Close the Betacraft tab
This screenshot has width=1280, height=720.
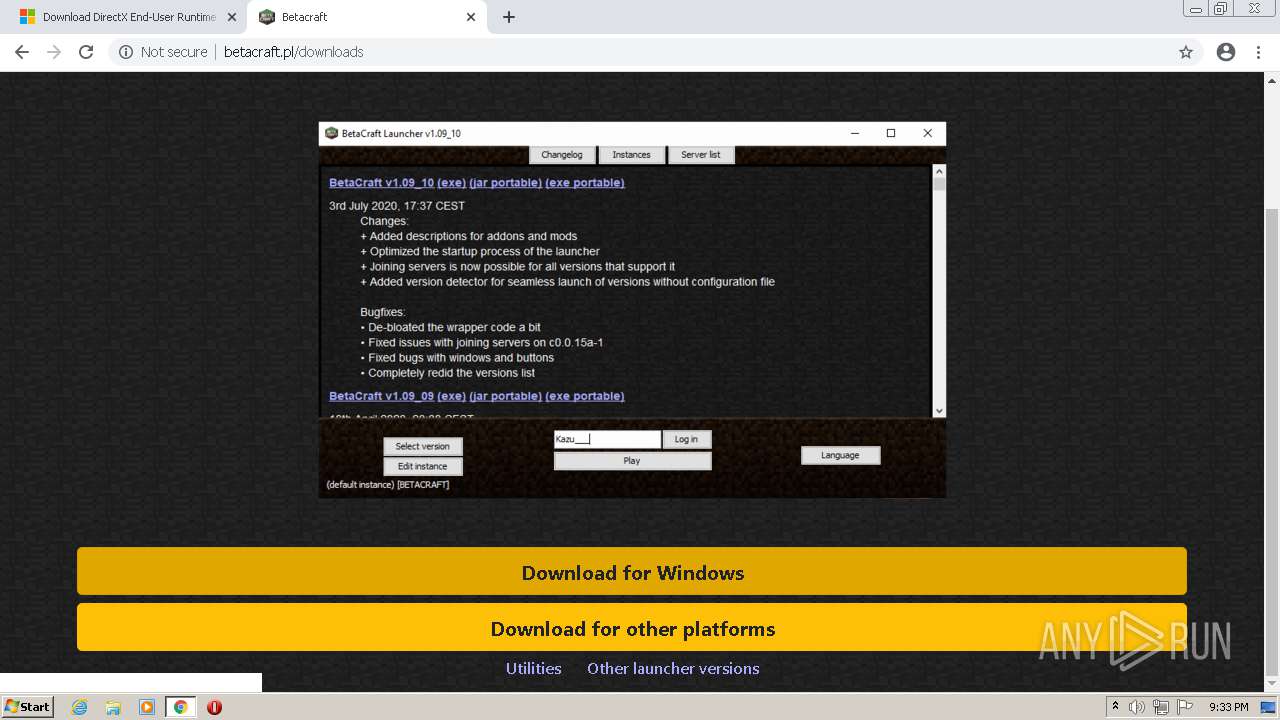(471, 17)
